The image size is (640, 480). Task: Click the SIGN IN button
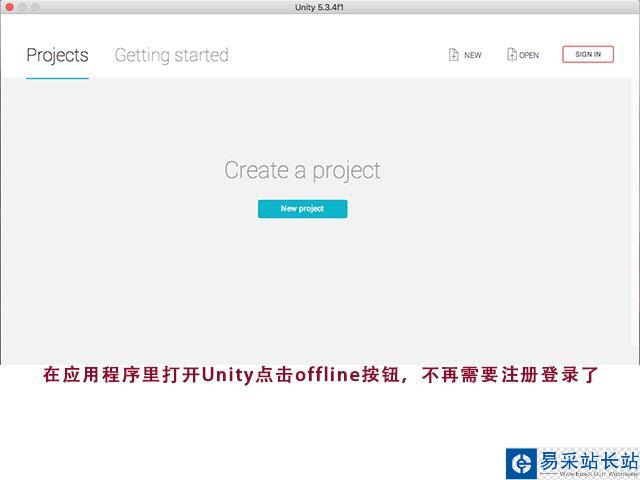[588, 54]
